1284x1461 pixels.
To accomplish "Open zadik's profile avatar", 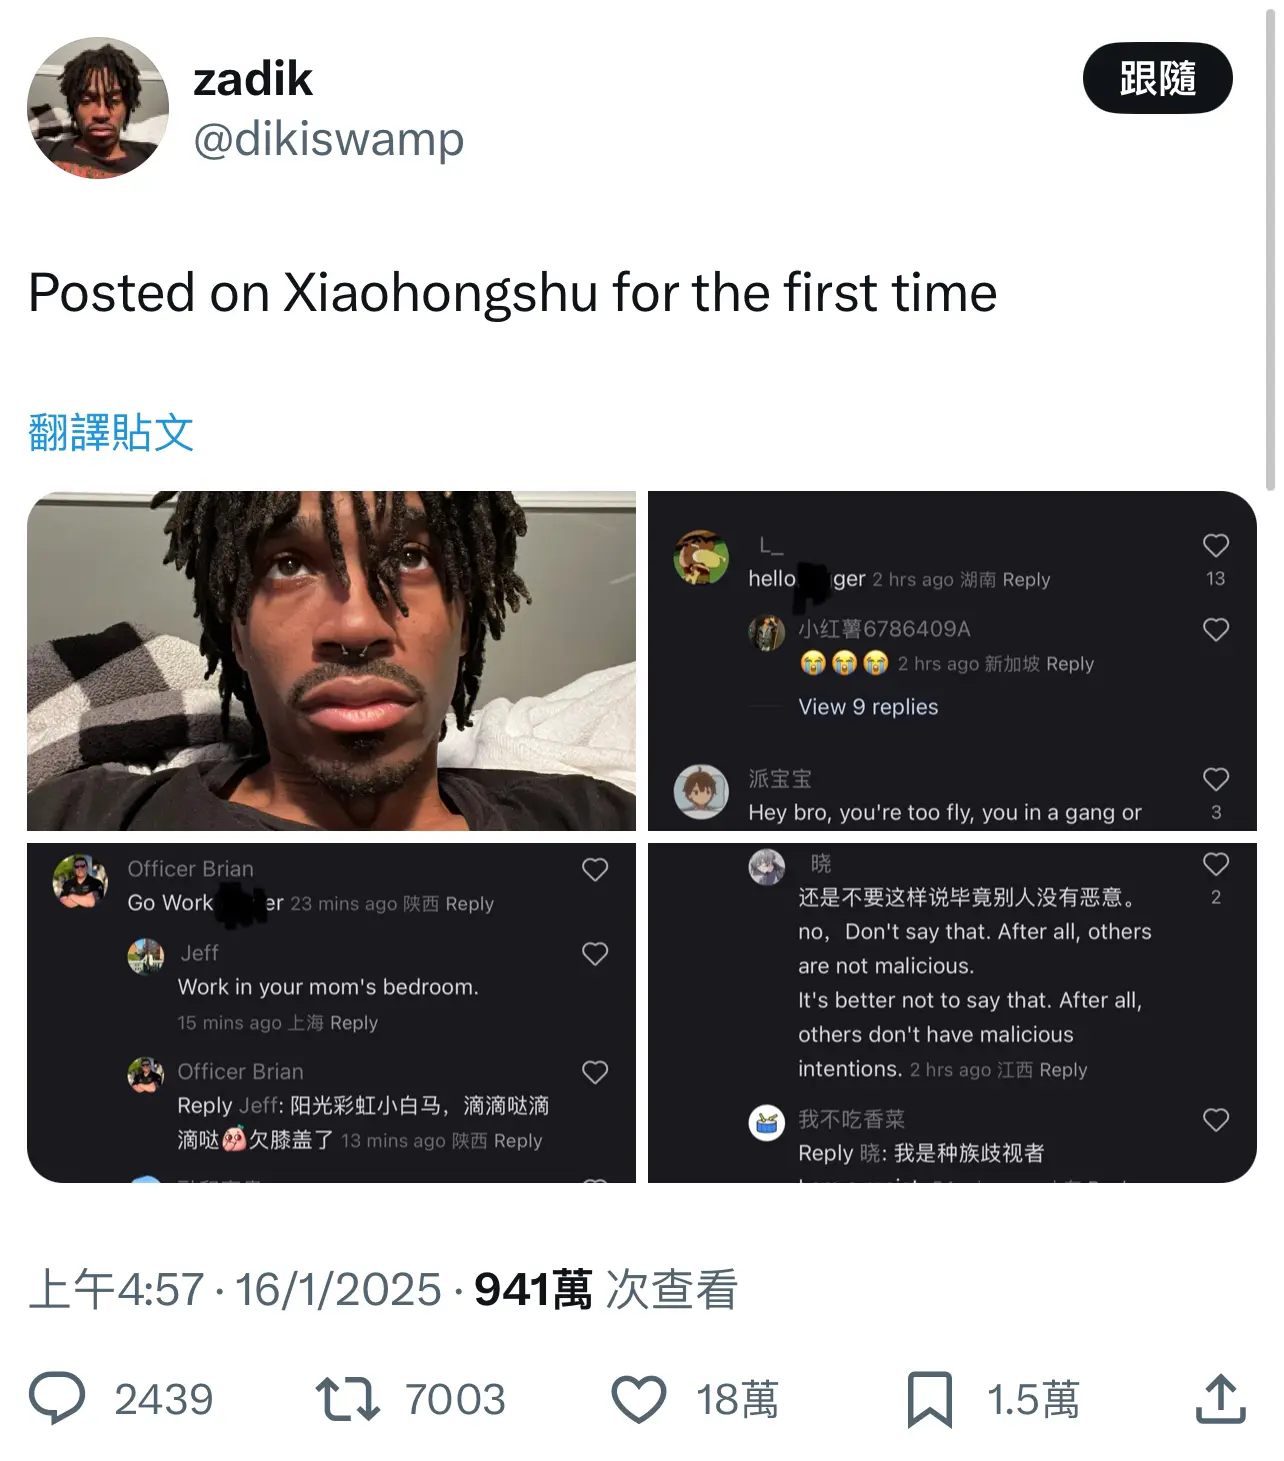I will click(x=98, y=108).
